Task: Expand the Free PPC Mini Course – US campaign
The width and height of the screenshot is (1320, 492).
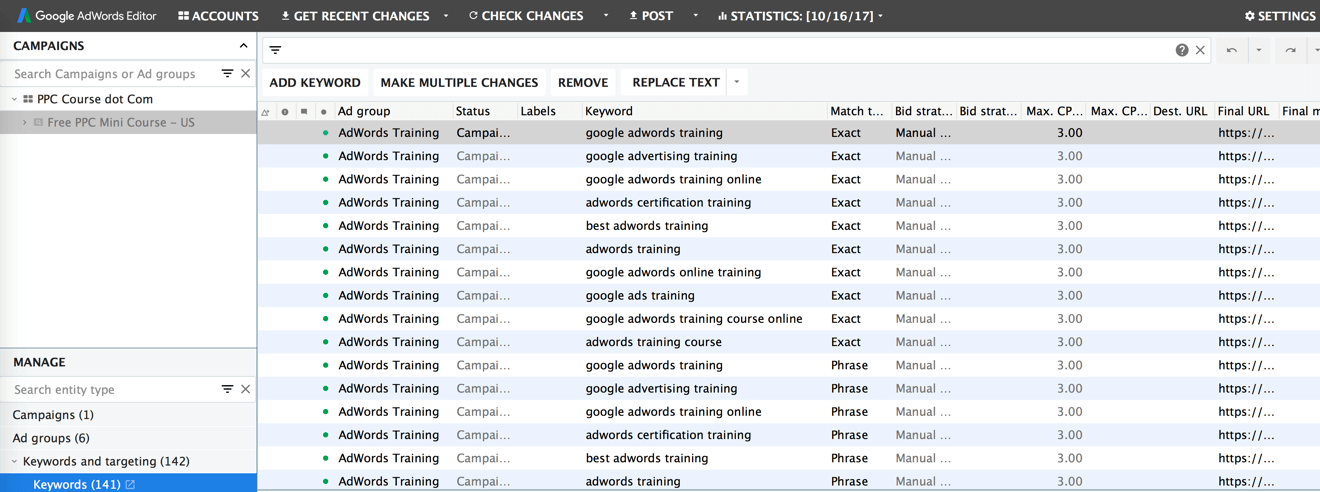Action: [x=25, y=122]
